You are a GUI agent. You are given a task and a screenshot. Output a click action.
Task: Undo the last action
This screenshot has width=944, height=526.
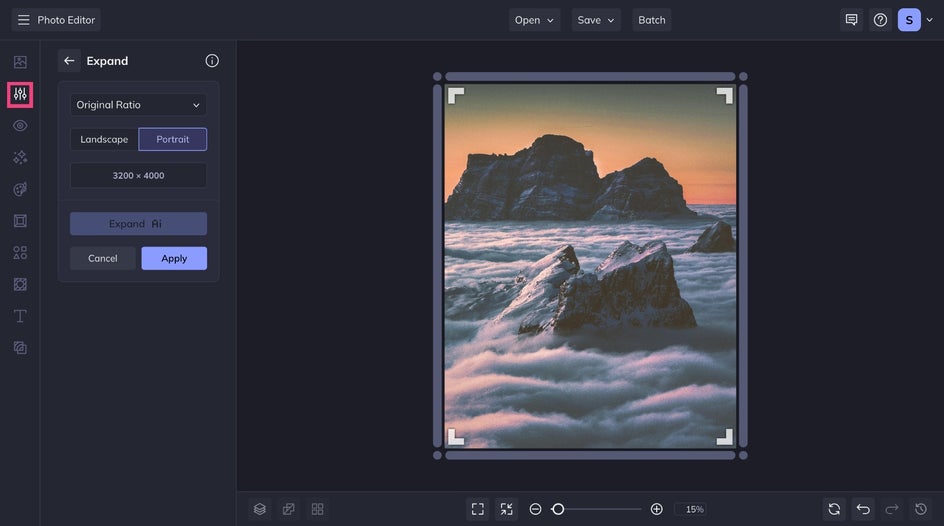click(863, 509)
